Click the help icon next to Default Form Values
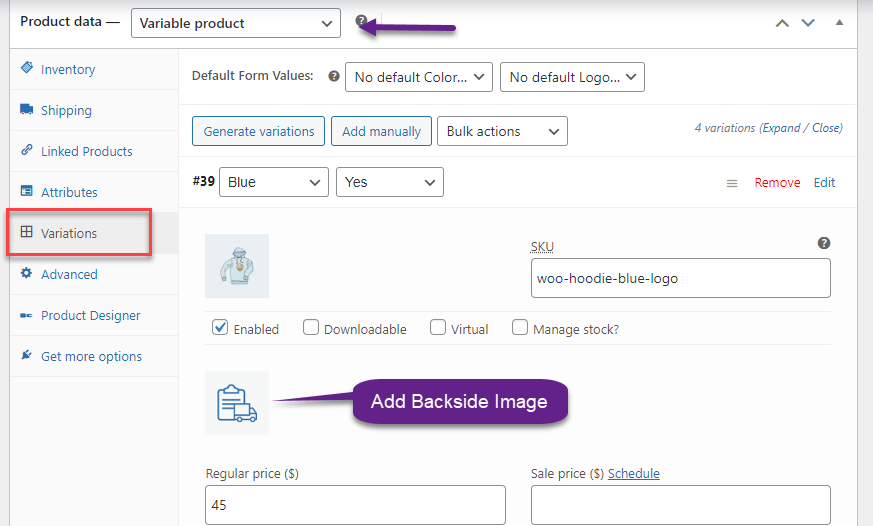The image size is (873, 526). coord(334,76)
